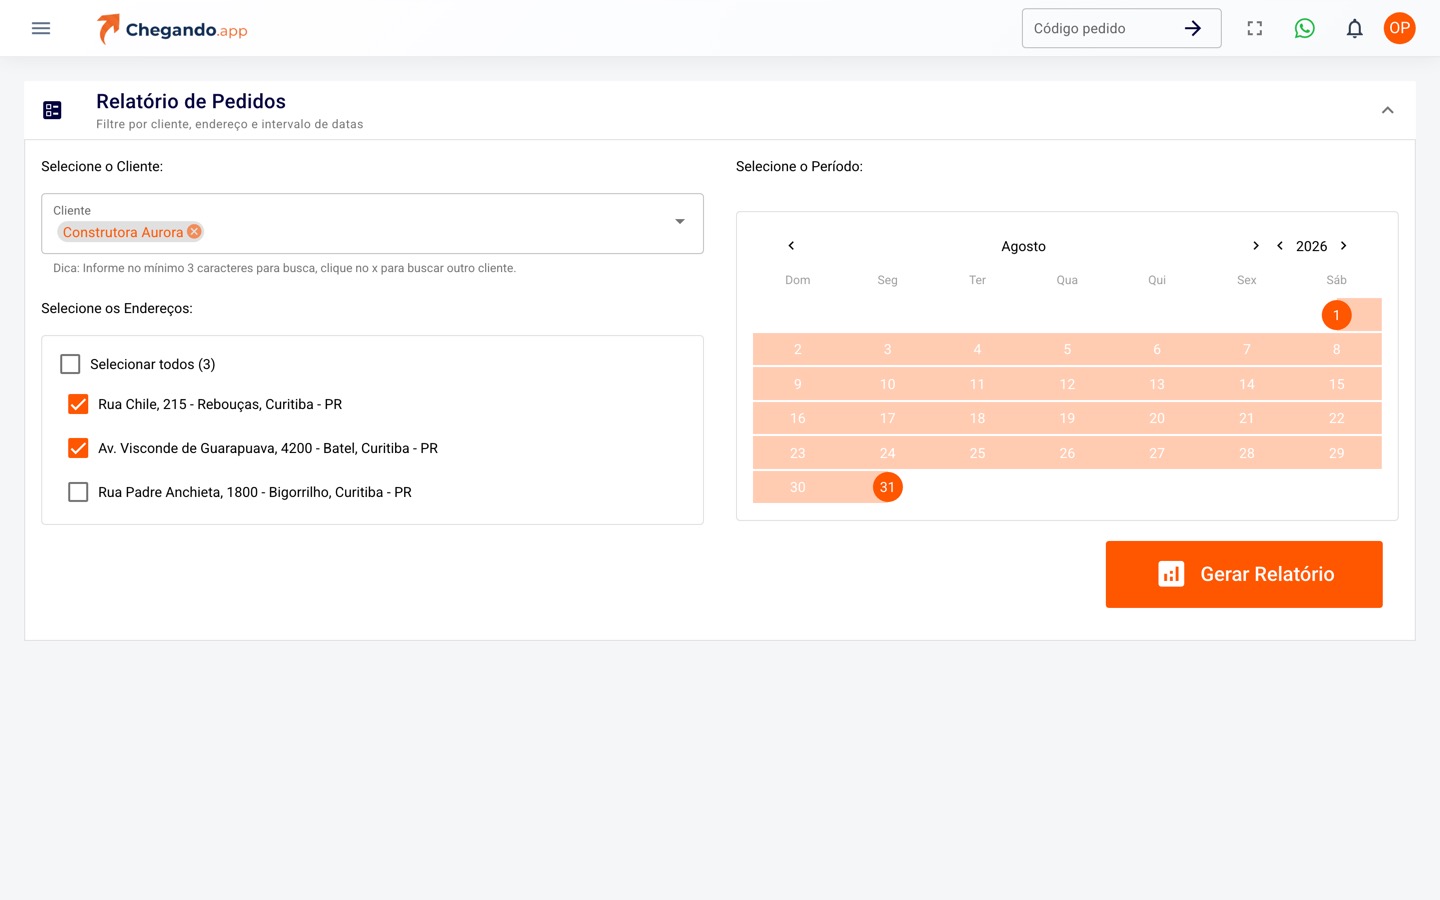Select day 30 in the calendar
This screenshot has width=1440, height=900.
coord(798,487)
